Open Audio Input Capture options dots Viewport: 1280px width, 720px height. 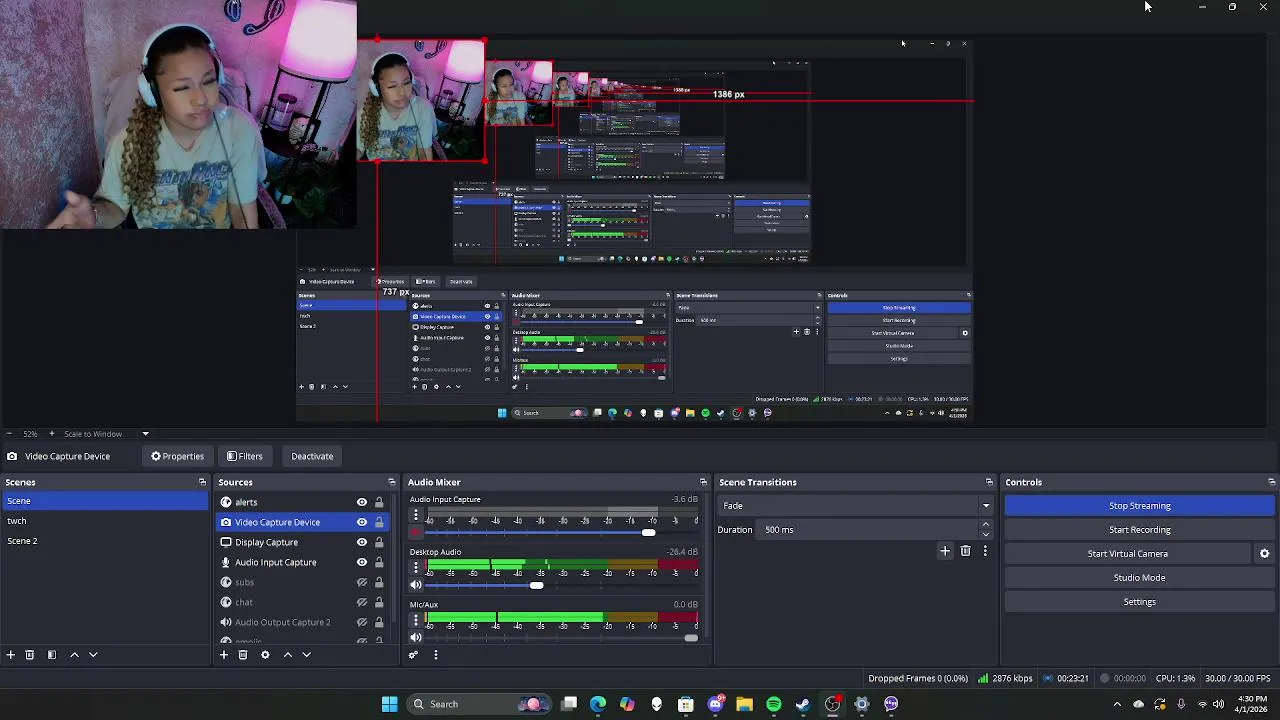(416, 515)
